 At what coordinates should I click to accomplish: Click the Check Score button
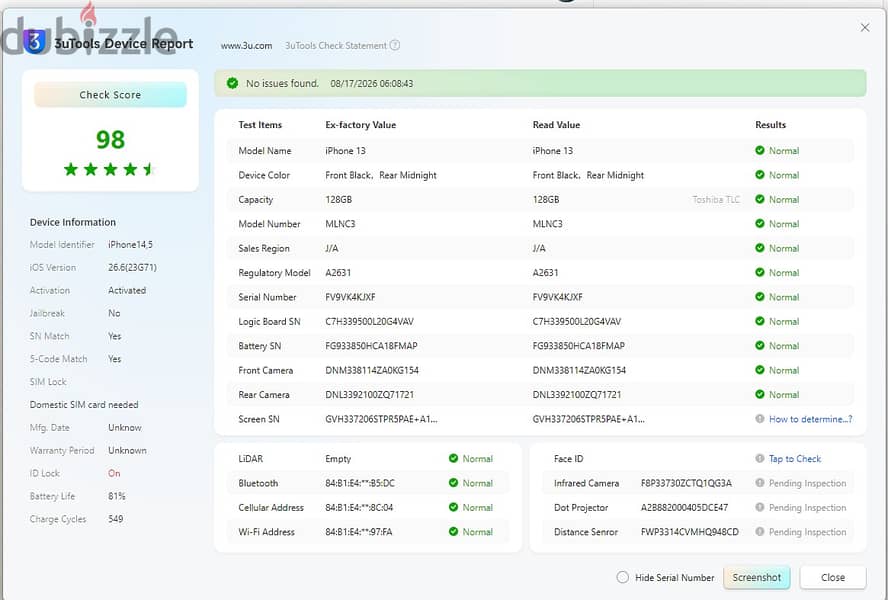pos(110,95)
